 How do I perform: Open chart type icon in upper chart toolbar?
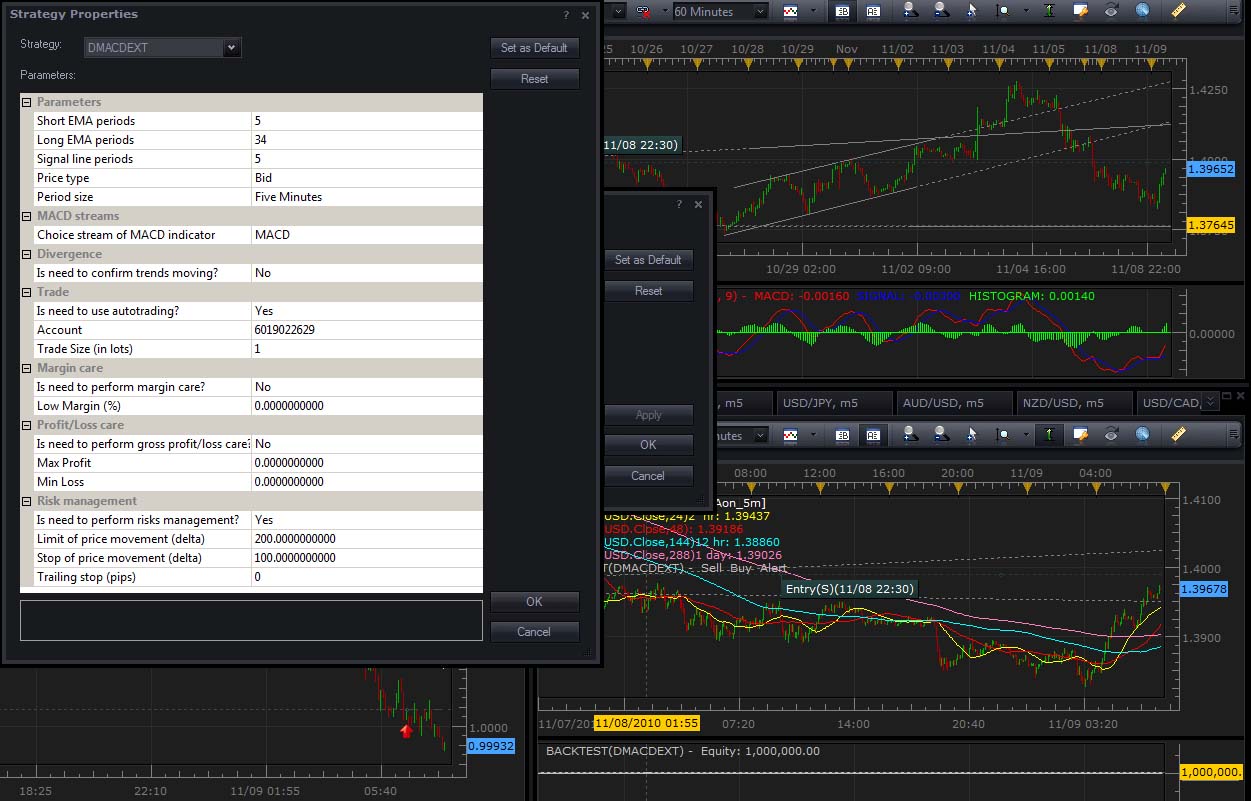(791, 12)
